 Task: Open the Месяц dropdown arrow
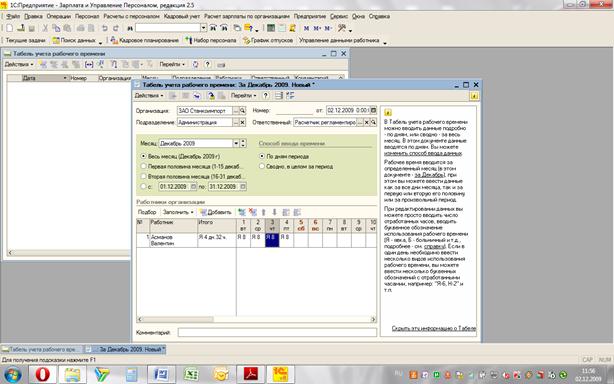236,144
